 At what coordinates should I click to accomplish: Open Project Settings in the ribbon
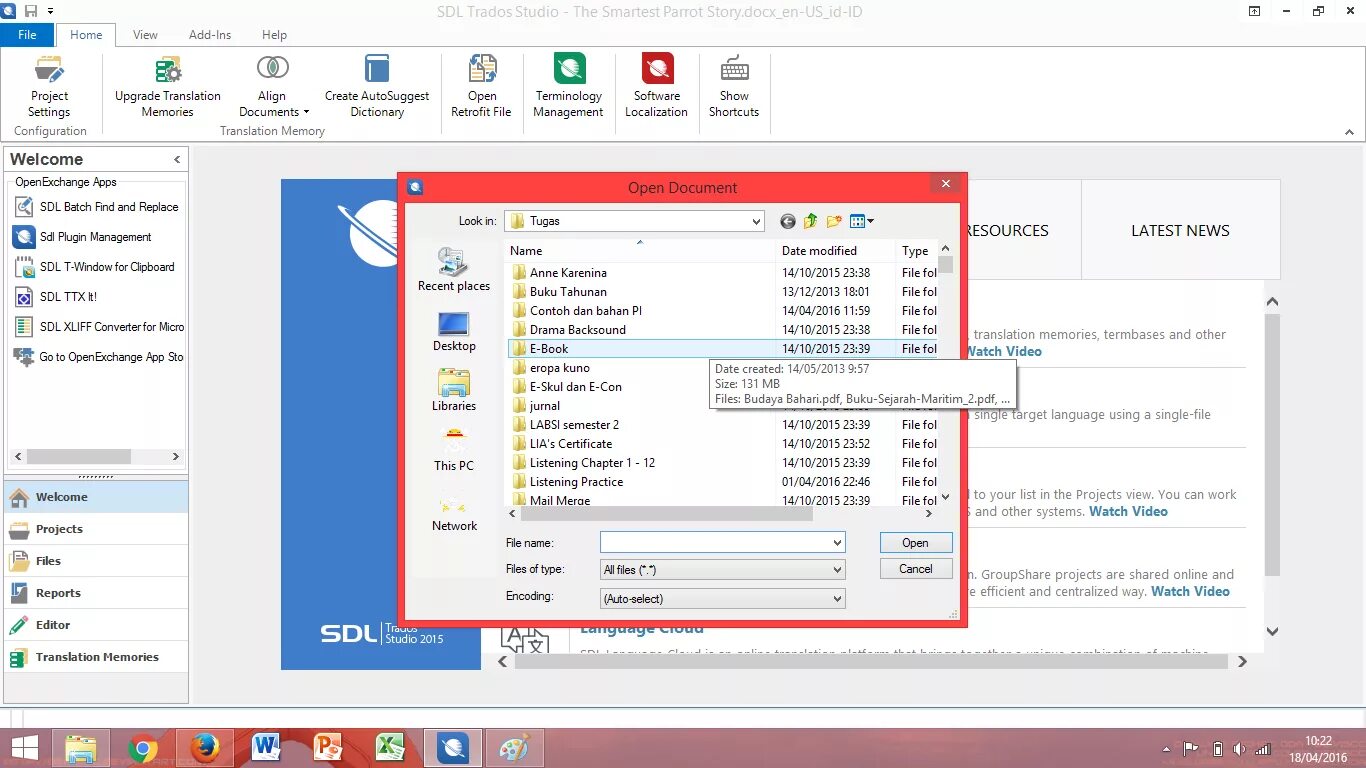point(49,86)
